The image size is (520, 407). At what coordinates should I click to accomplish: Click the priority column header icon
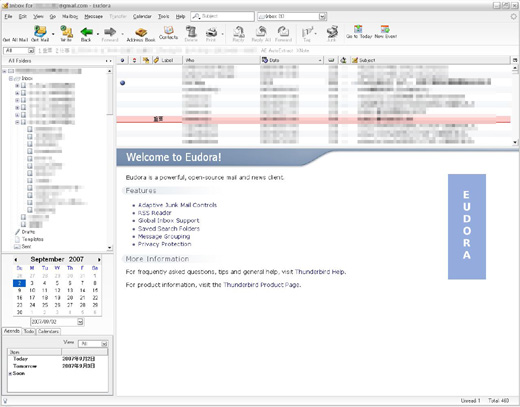(134, 60)
